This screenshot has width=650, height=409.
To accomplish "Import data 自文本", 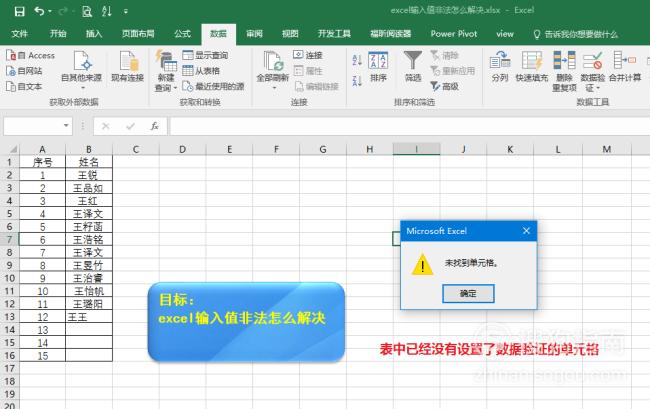I will coord(24,86).
